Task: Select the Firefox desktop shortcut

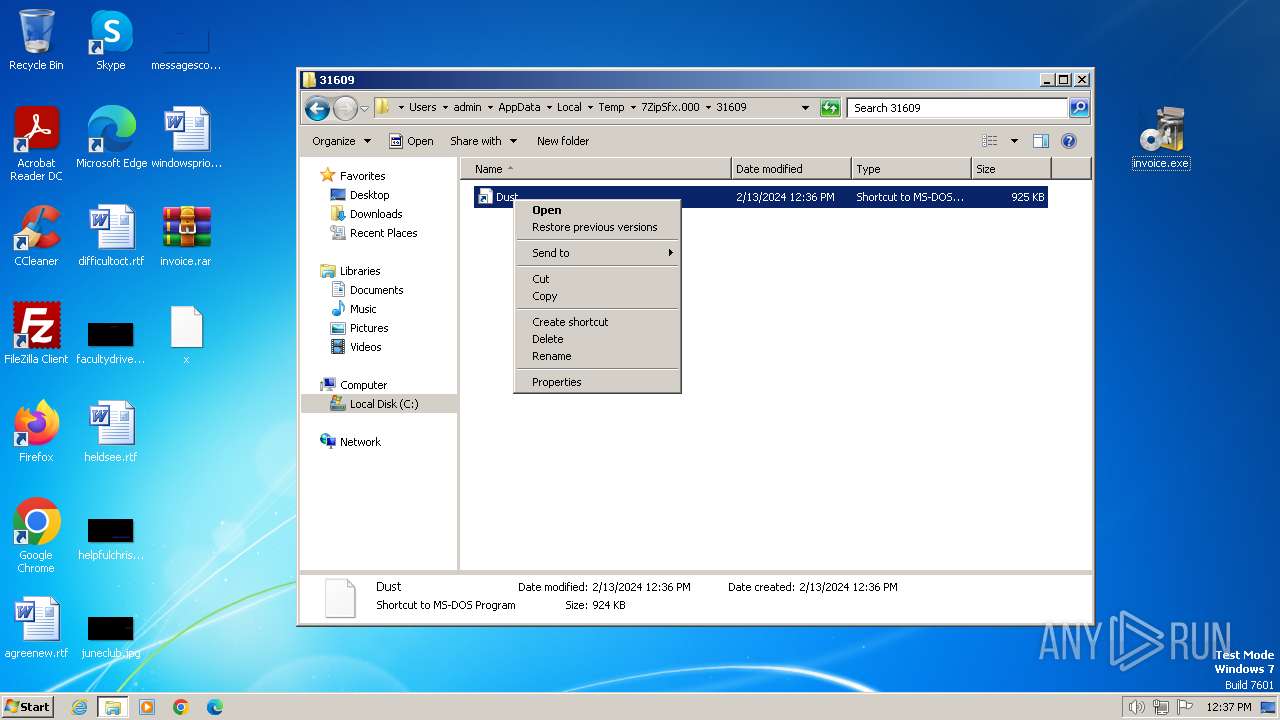Action: [x=36, y=432]
